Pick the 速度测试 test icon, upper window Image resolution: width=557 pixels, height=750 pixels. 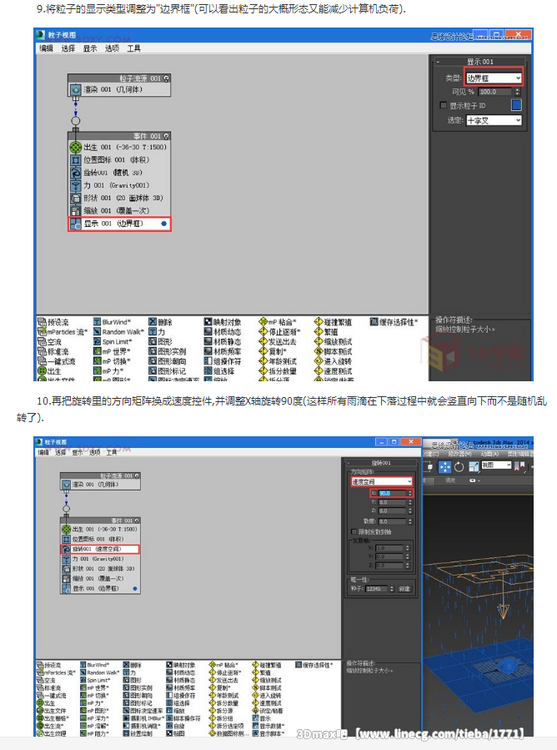318,371
